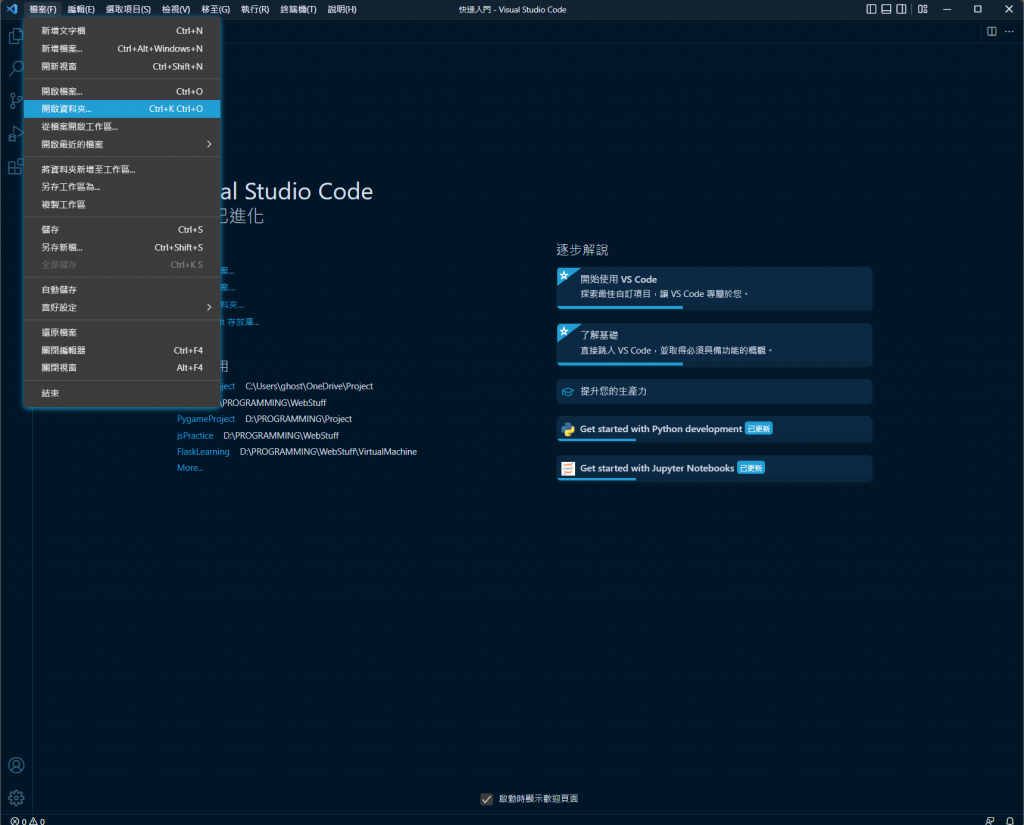Open the 了解基礎 walkthrough
The image size is (1024, 825).
714,344
